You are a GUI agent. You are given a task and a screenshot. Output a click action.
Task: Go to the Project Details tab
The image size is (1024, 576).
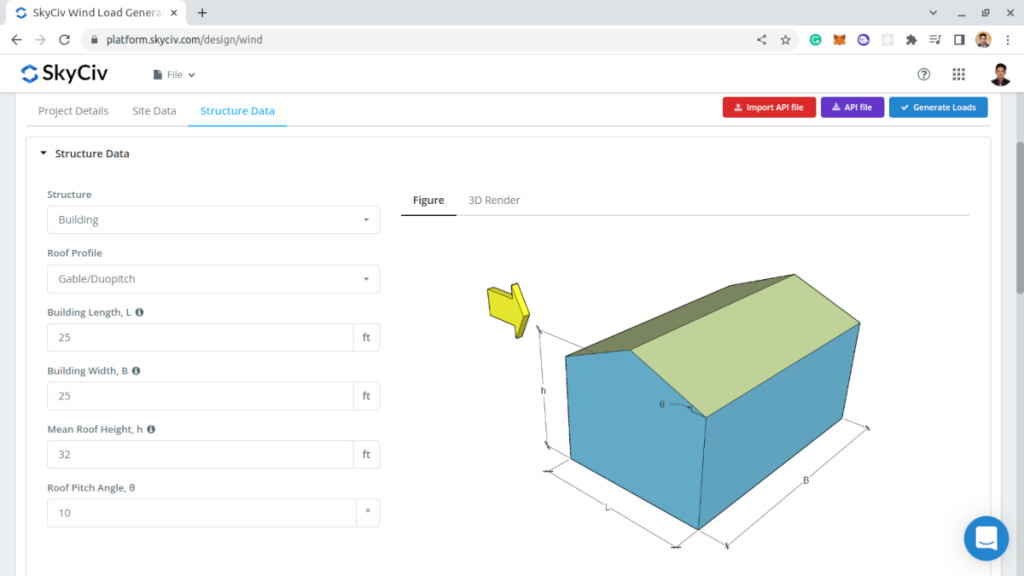pos(73,111)
